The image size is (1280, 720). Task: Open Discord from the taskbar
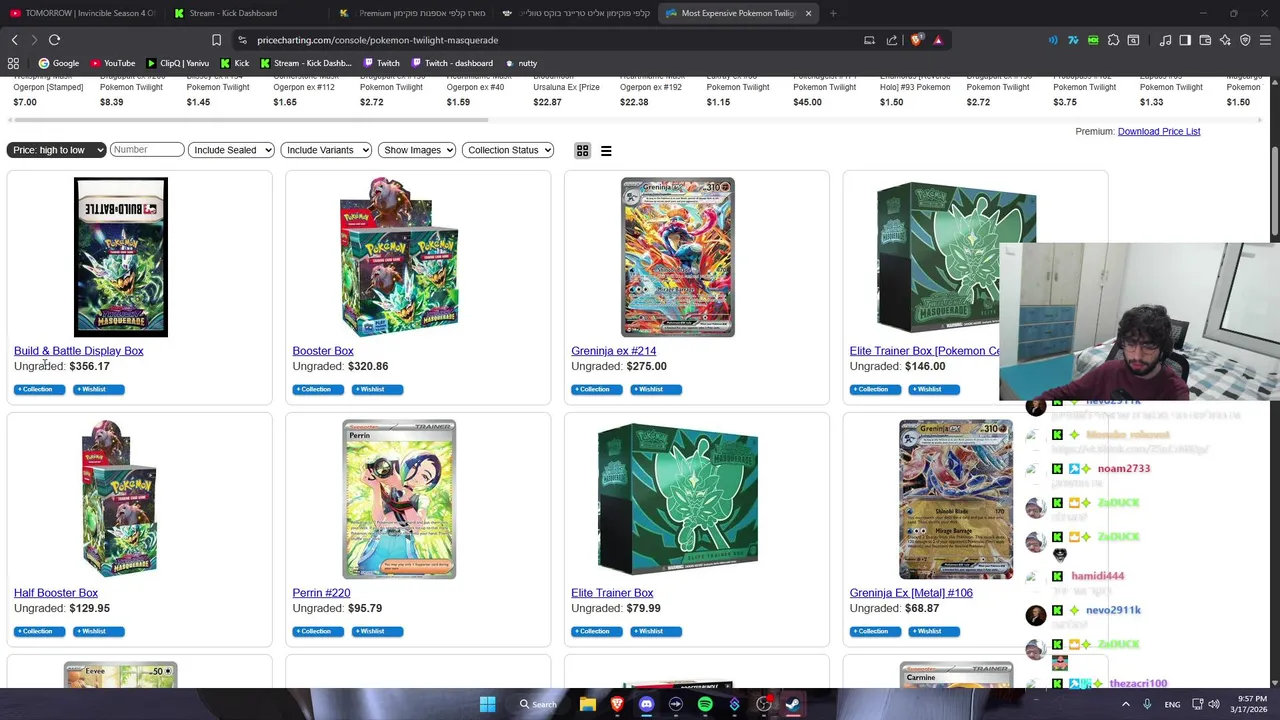[x=646, y=704]
